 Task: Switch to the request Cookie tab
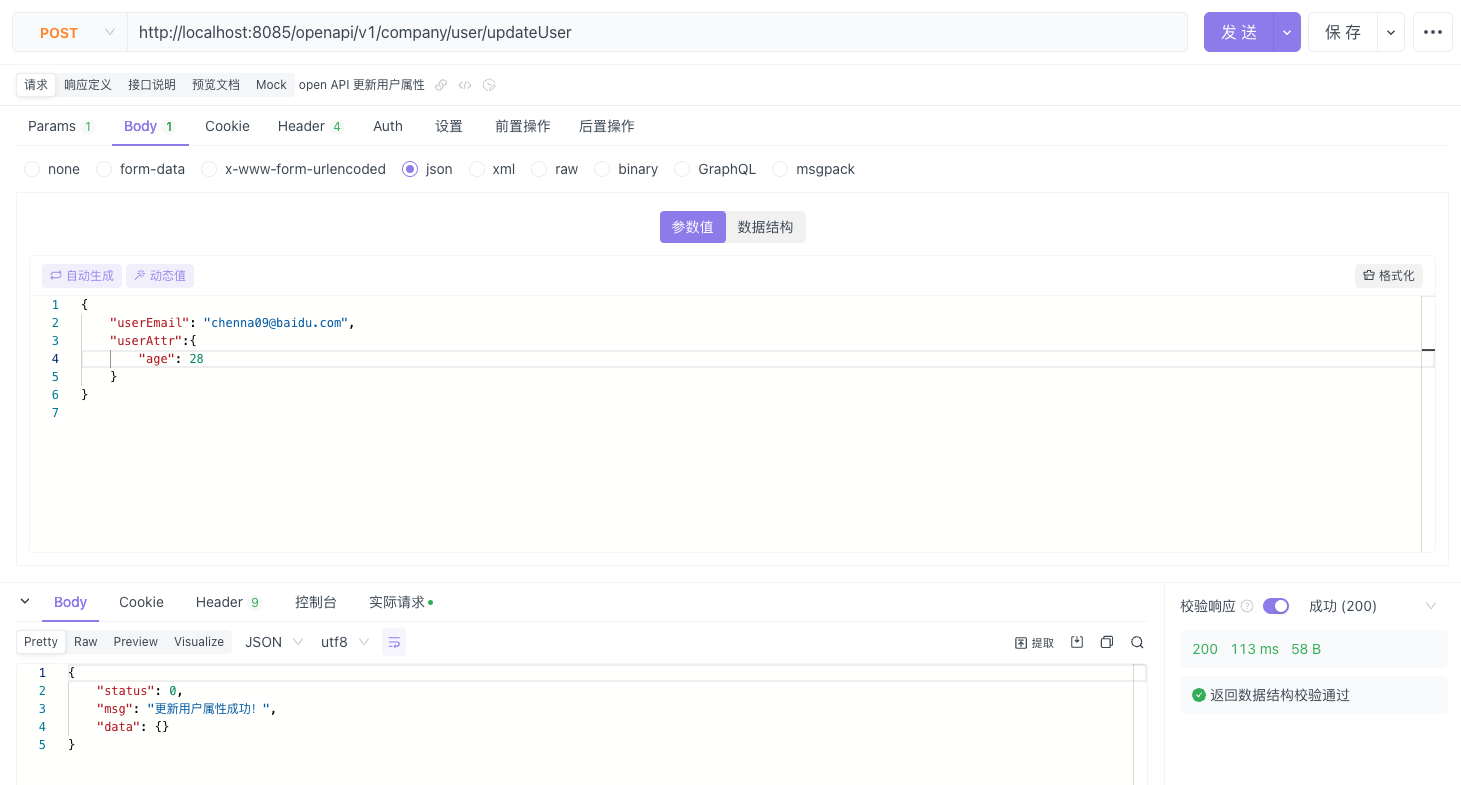(227, 126)
